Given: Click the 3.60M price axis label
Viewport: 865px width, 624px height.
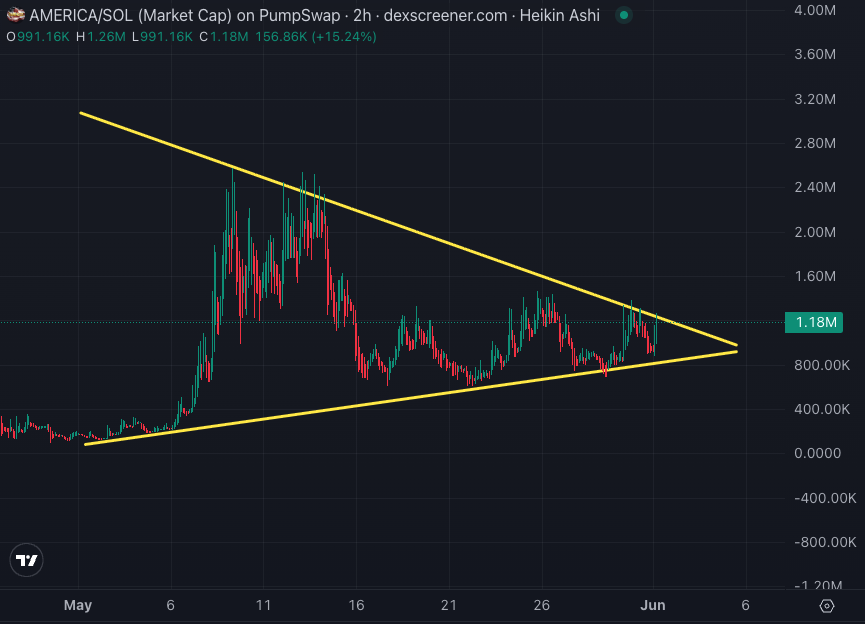Looking at the screenshot, I should point(815,54).
